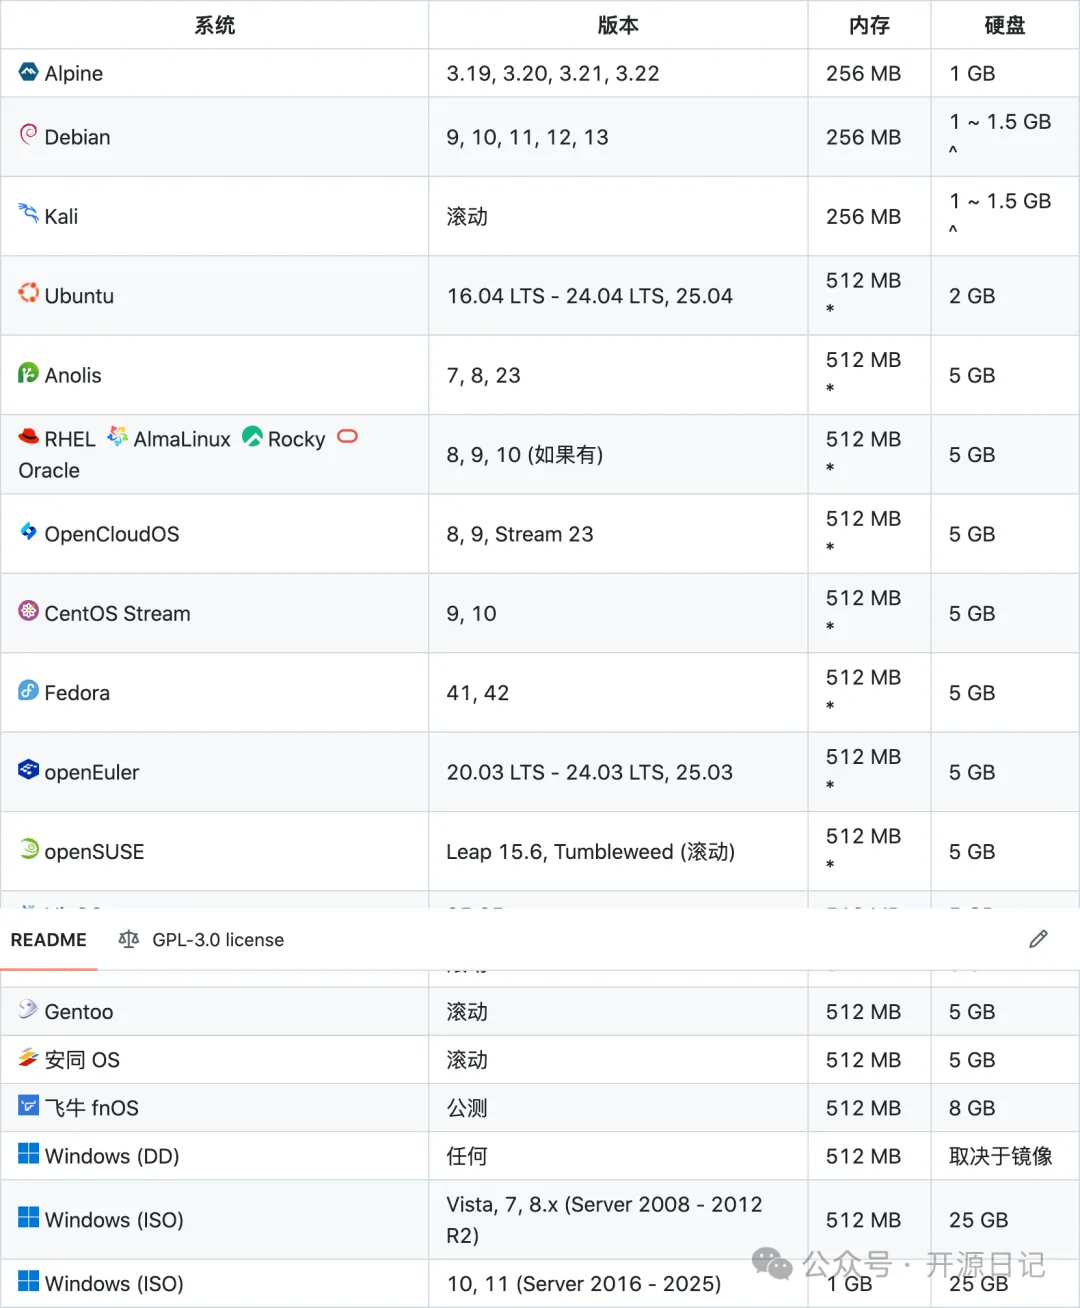The height and width of the screenshot is (1308, 1080).
Task: Click the openEuler logo icon
Action: tap(28, 770)
